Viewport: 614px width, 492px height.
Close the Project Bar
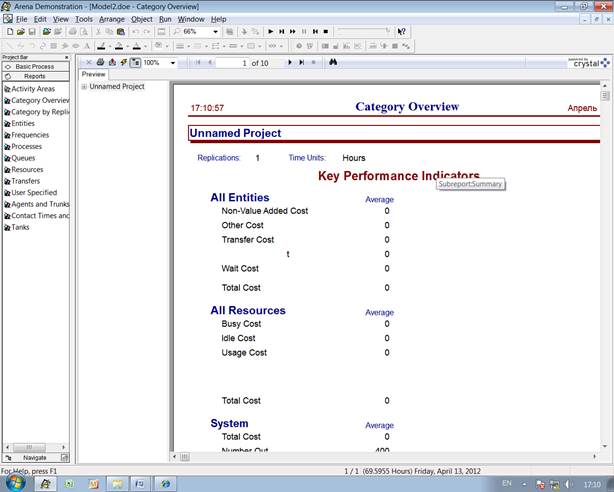[67, 57]
